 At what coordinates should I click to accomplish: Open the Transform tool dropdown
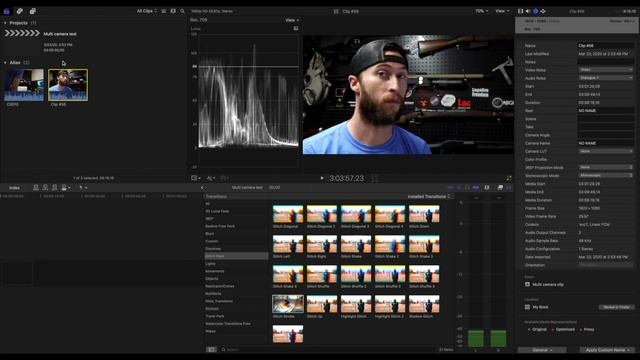click(196, 178)
